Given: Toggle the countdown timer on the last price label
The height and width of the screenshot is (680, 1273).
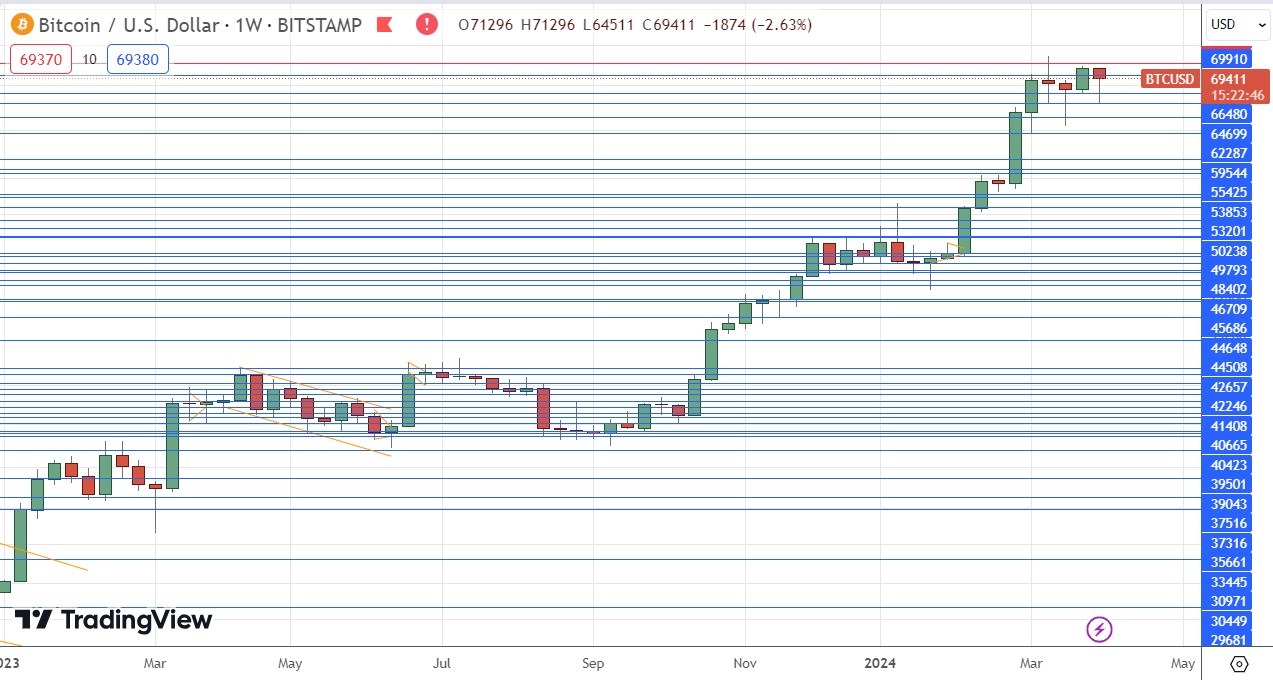Looking at the screenshot, I should (1237, 96).
